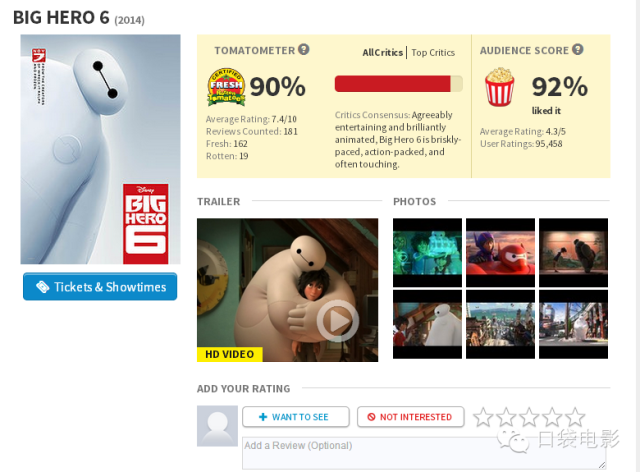640x472 pixels.
Task: Open the red armored Baymax photo
Action: tap(500, 253)
